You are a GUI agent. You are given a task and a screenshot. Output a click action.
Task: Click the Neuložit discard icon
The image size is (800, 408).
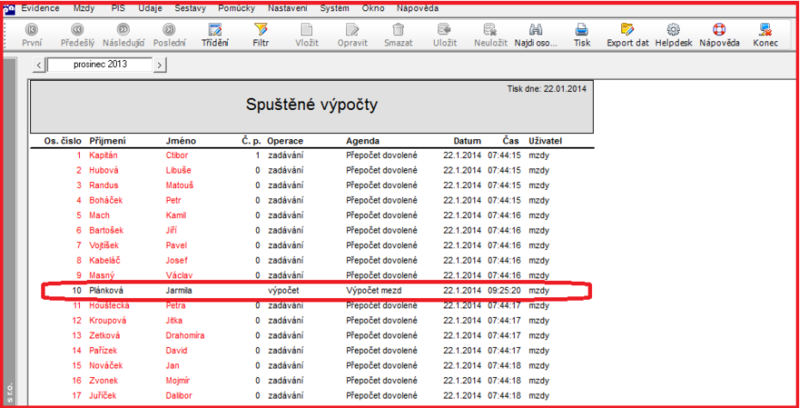[x=490, y=30]
